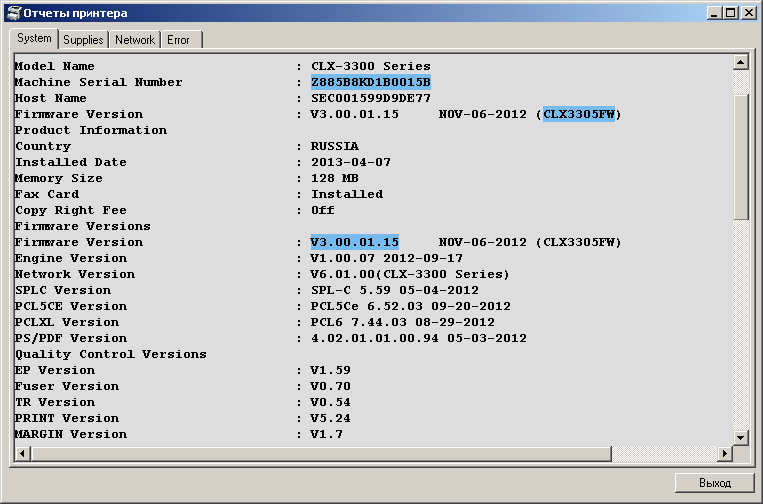763x504 pixels.
Task: Click the vertical scrollbar up arrow
Action: (x=741, y=62)
